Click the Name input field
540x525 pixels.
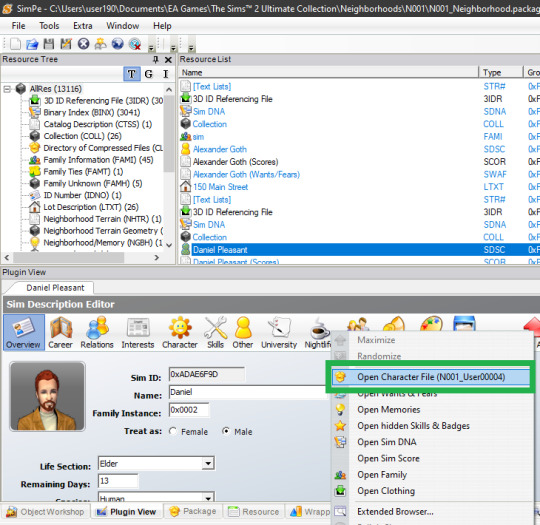click(x=248, y=392)
